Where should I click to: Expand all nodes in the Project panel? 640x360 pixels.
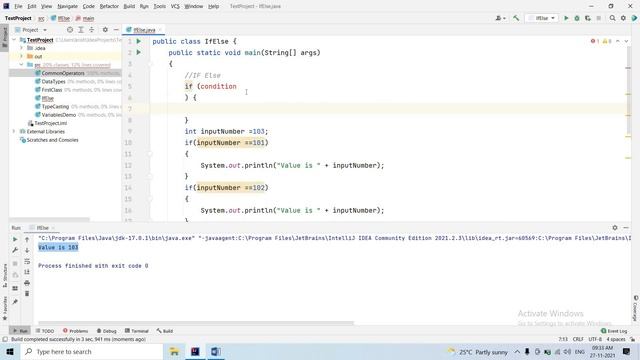[x=81, y=30]
